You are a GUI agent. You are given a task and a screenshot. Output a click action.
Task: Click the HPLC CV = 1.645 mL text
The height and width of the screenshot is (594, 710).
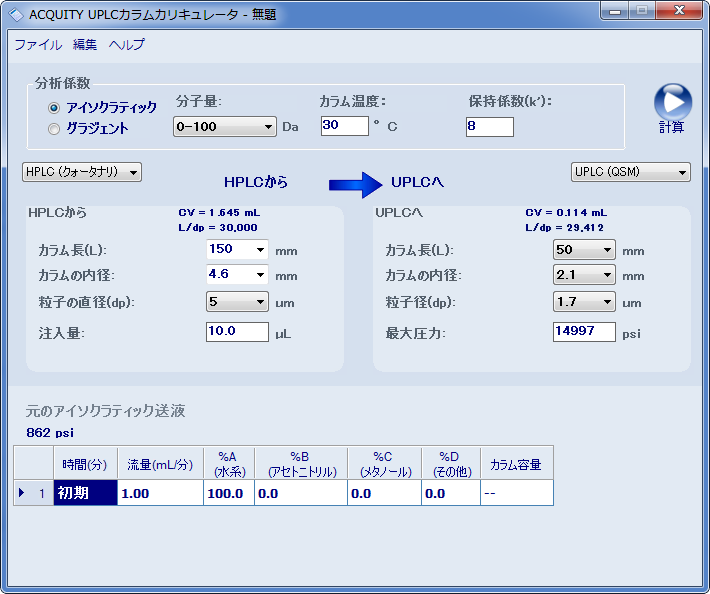(219, 212)
